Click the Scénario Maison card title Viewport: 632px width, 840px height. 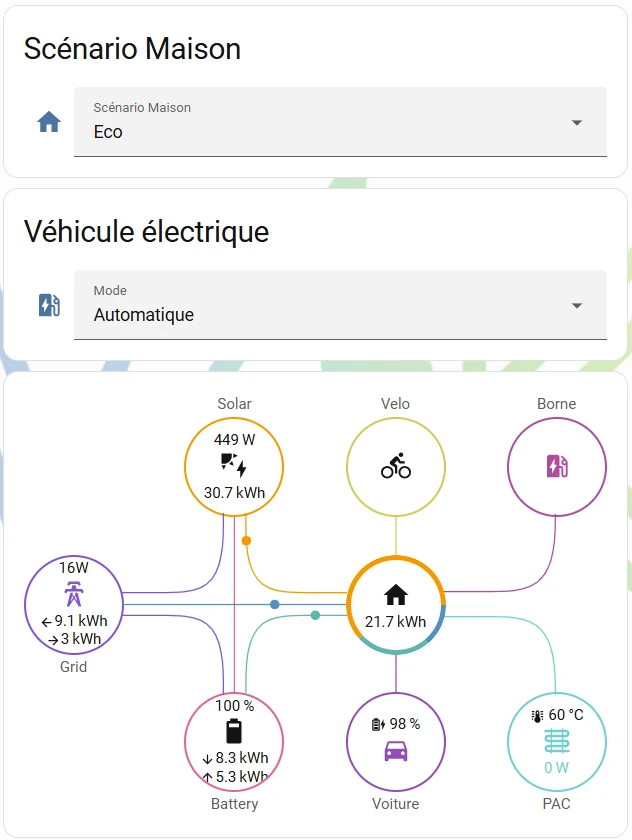click(132, 49)
